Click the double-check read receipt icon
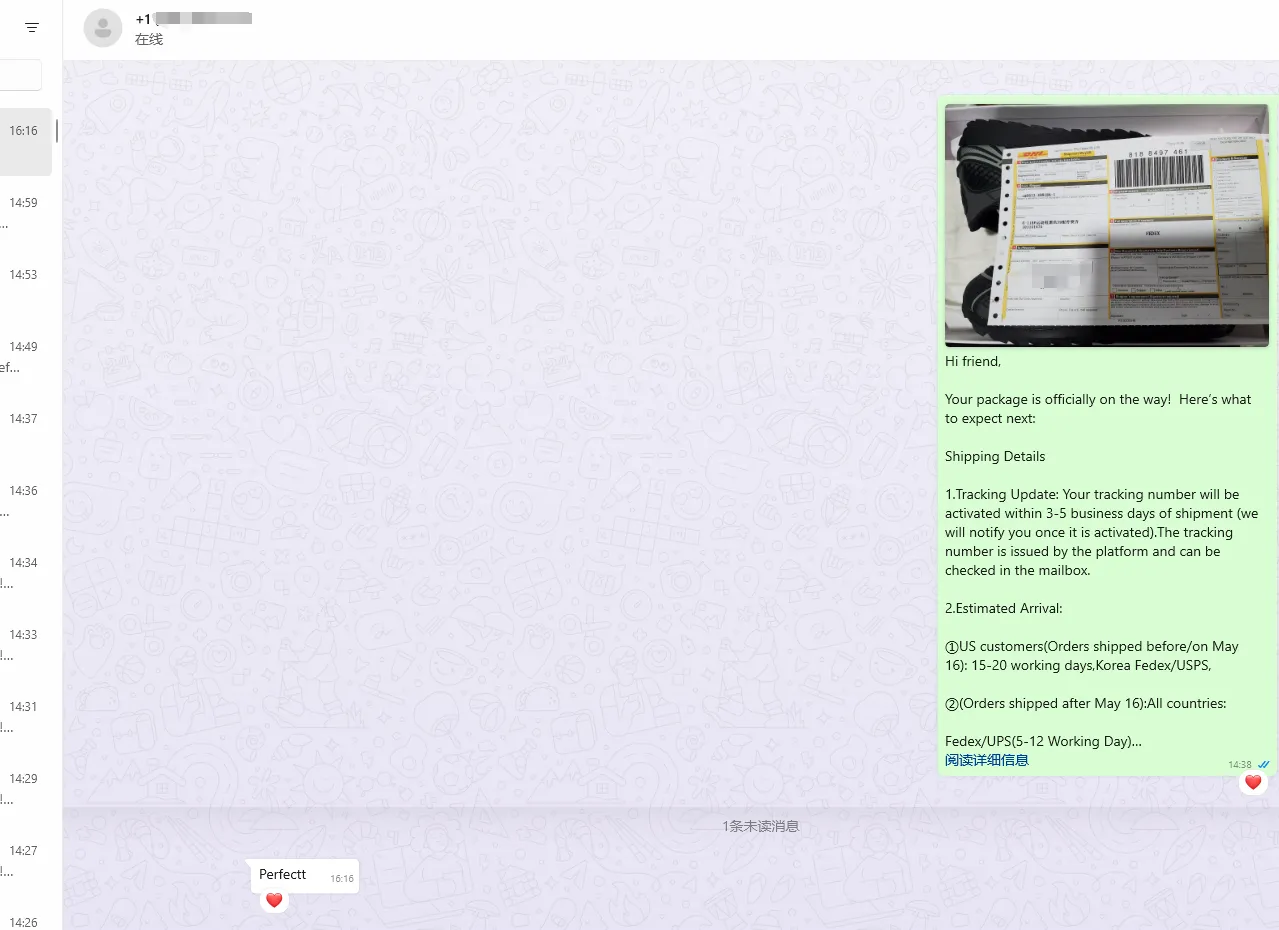Viewport: 1279px width, 930px height. [x=1264, y=765]
